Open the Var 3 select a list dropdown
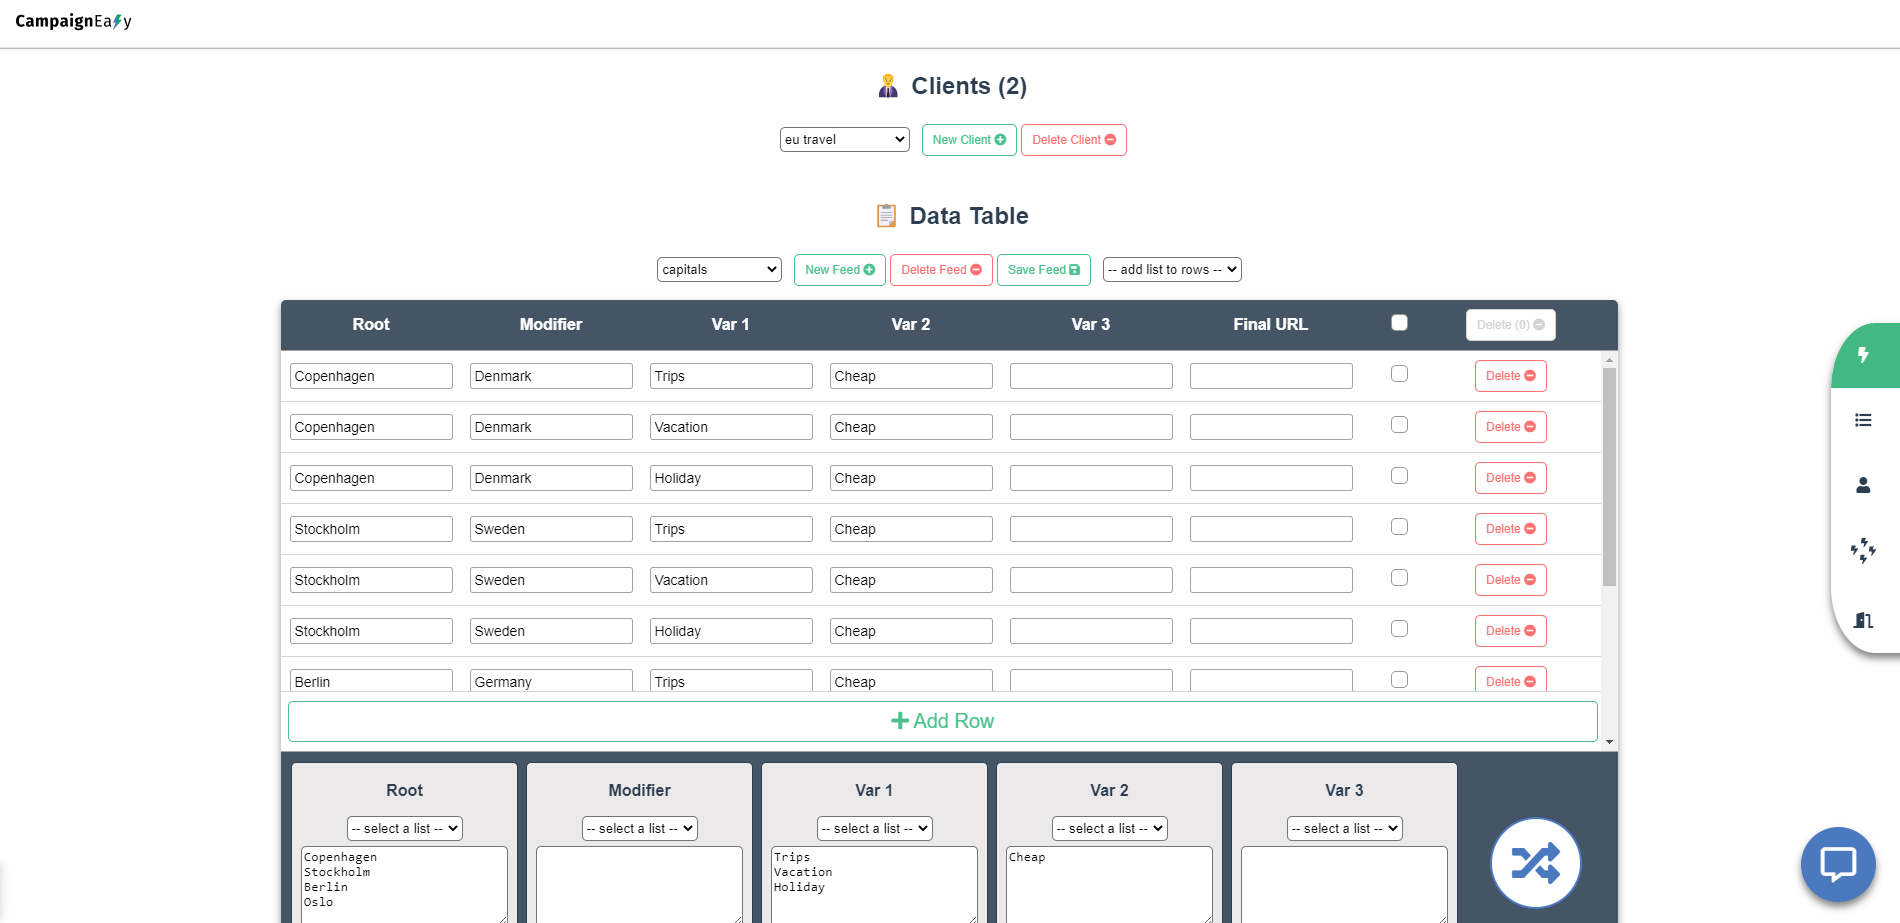Image resolution: width=1900 pixels, height=923 pixels. tap(1345, 829)
